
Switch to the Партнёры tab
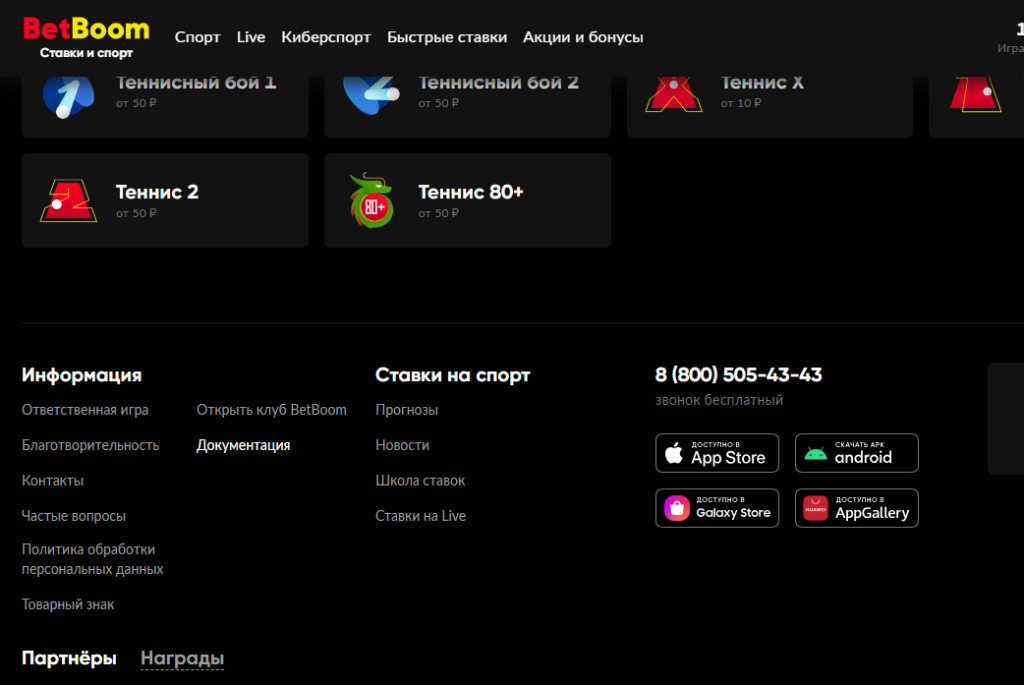pyautogui.click(x=69, y=658)
